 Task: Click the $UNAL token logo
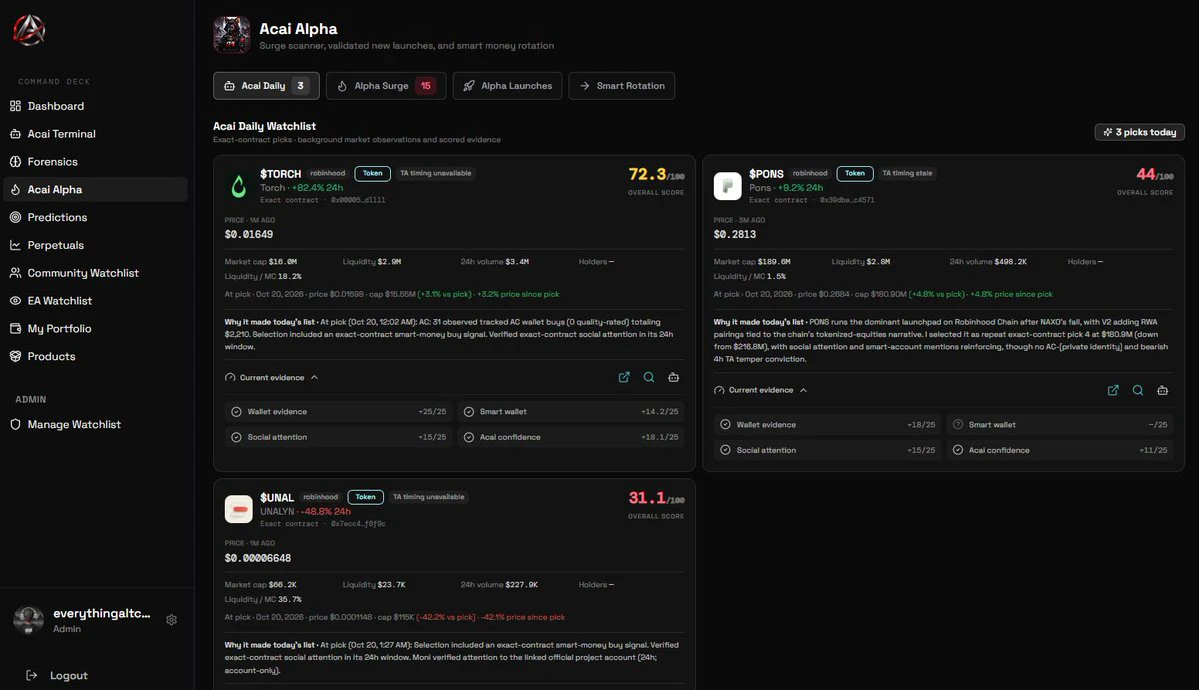tap(239, 509)
